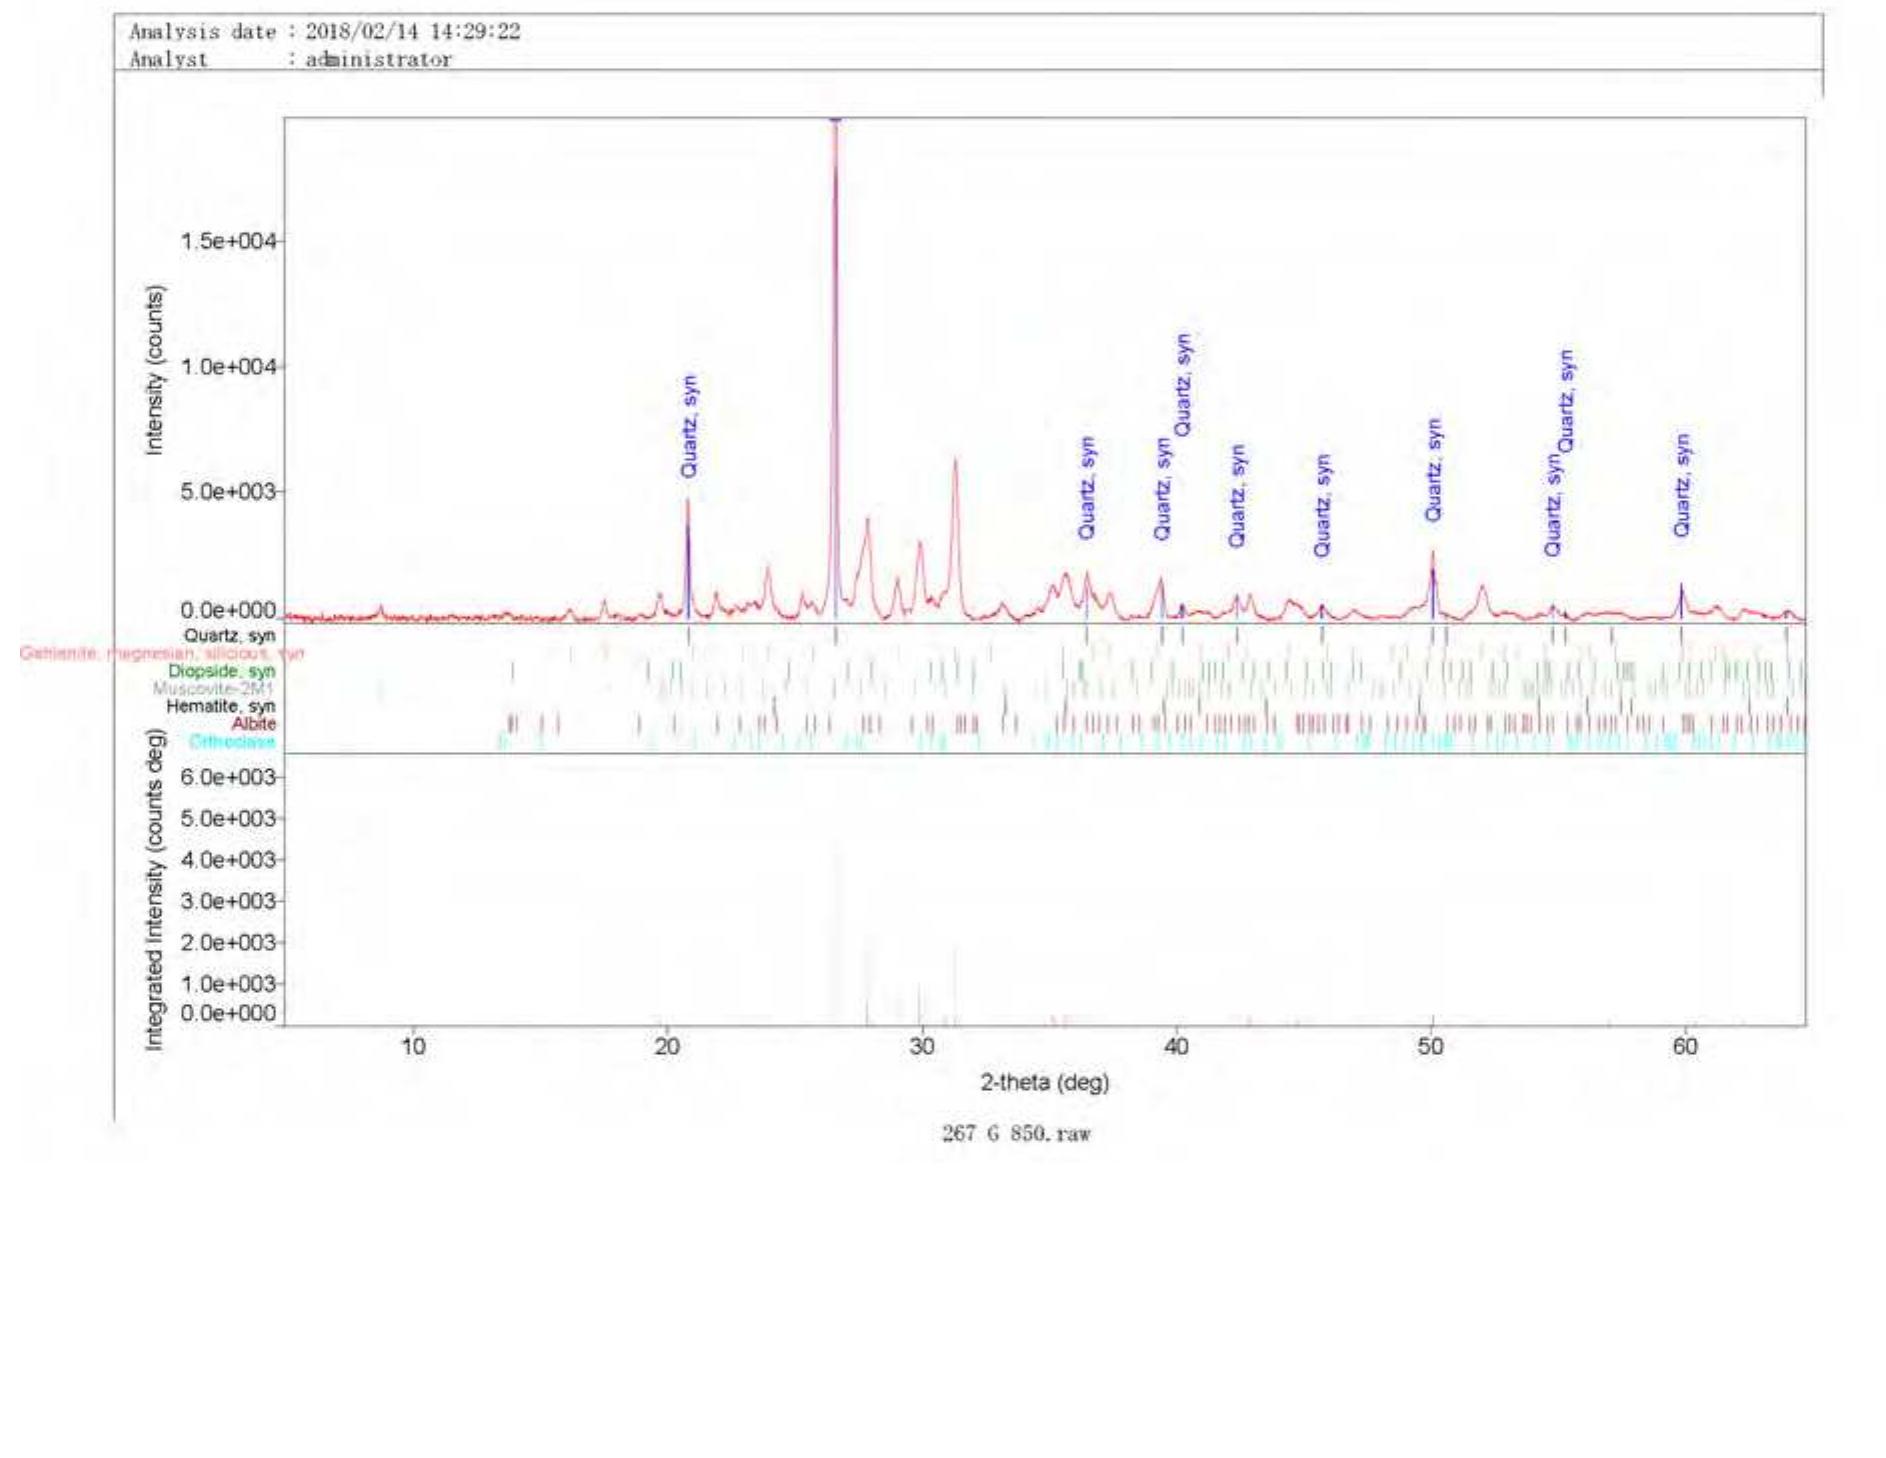The image size is (1886, 1458).
Task: Select the Albite phase legend label
Action: pyautogui.click(x=253, y=723)
